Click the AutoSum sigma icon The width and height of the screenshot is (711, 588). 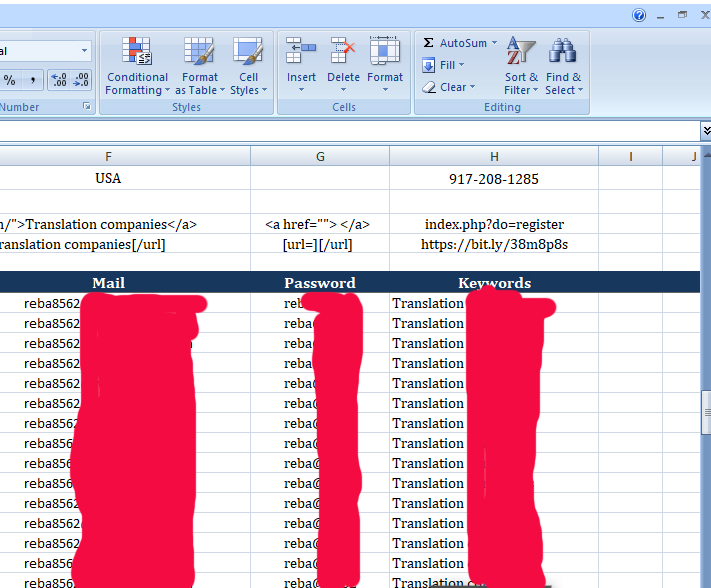click(x=428, y=43)
